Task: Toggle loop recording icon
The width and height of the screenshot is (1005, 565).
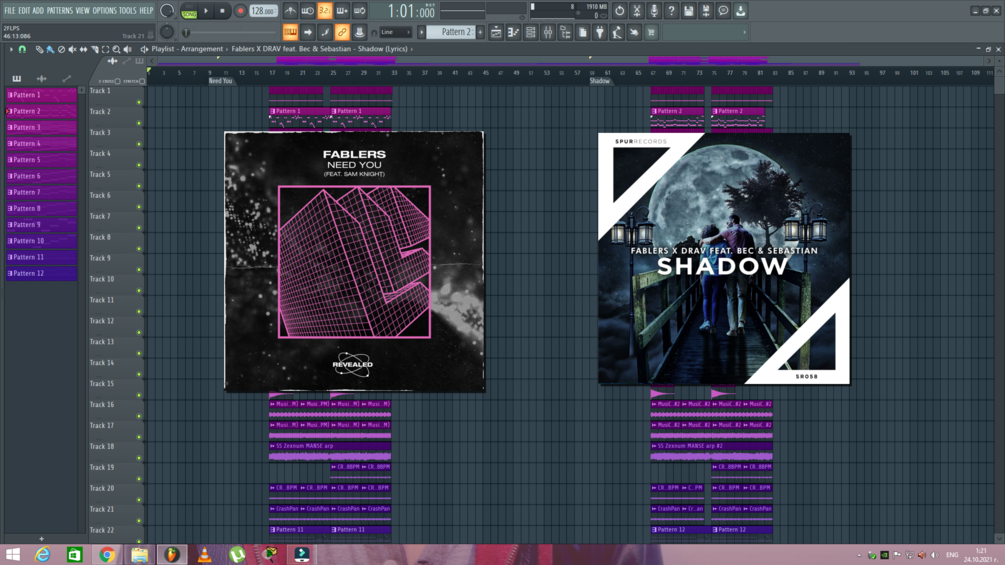Action: pos(360,11)
